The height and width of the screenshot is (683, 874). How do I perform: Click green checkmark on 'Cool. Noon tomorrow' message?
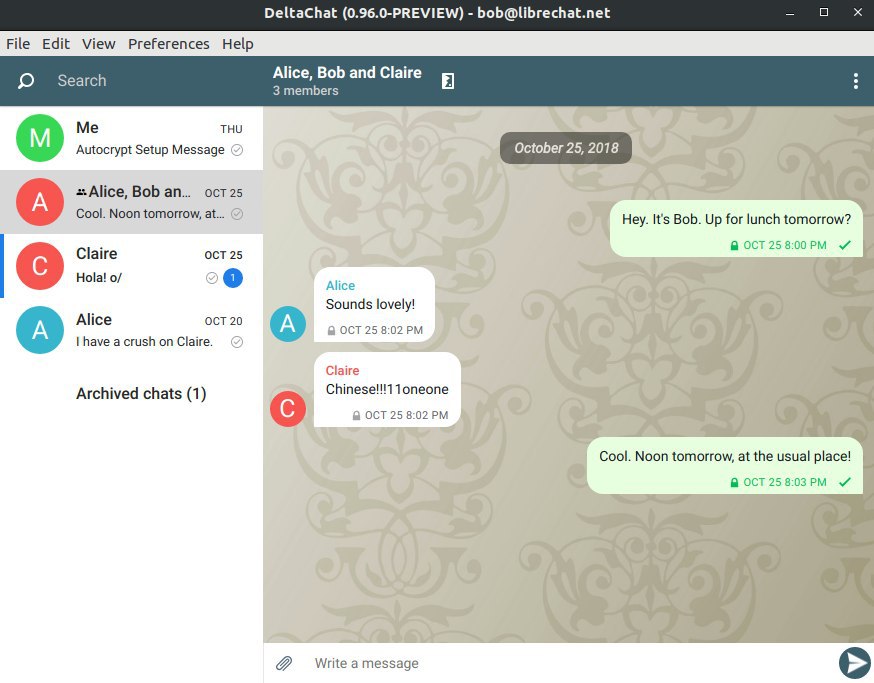coord(845,482)
